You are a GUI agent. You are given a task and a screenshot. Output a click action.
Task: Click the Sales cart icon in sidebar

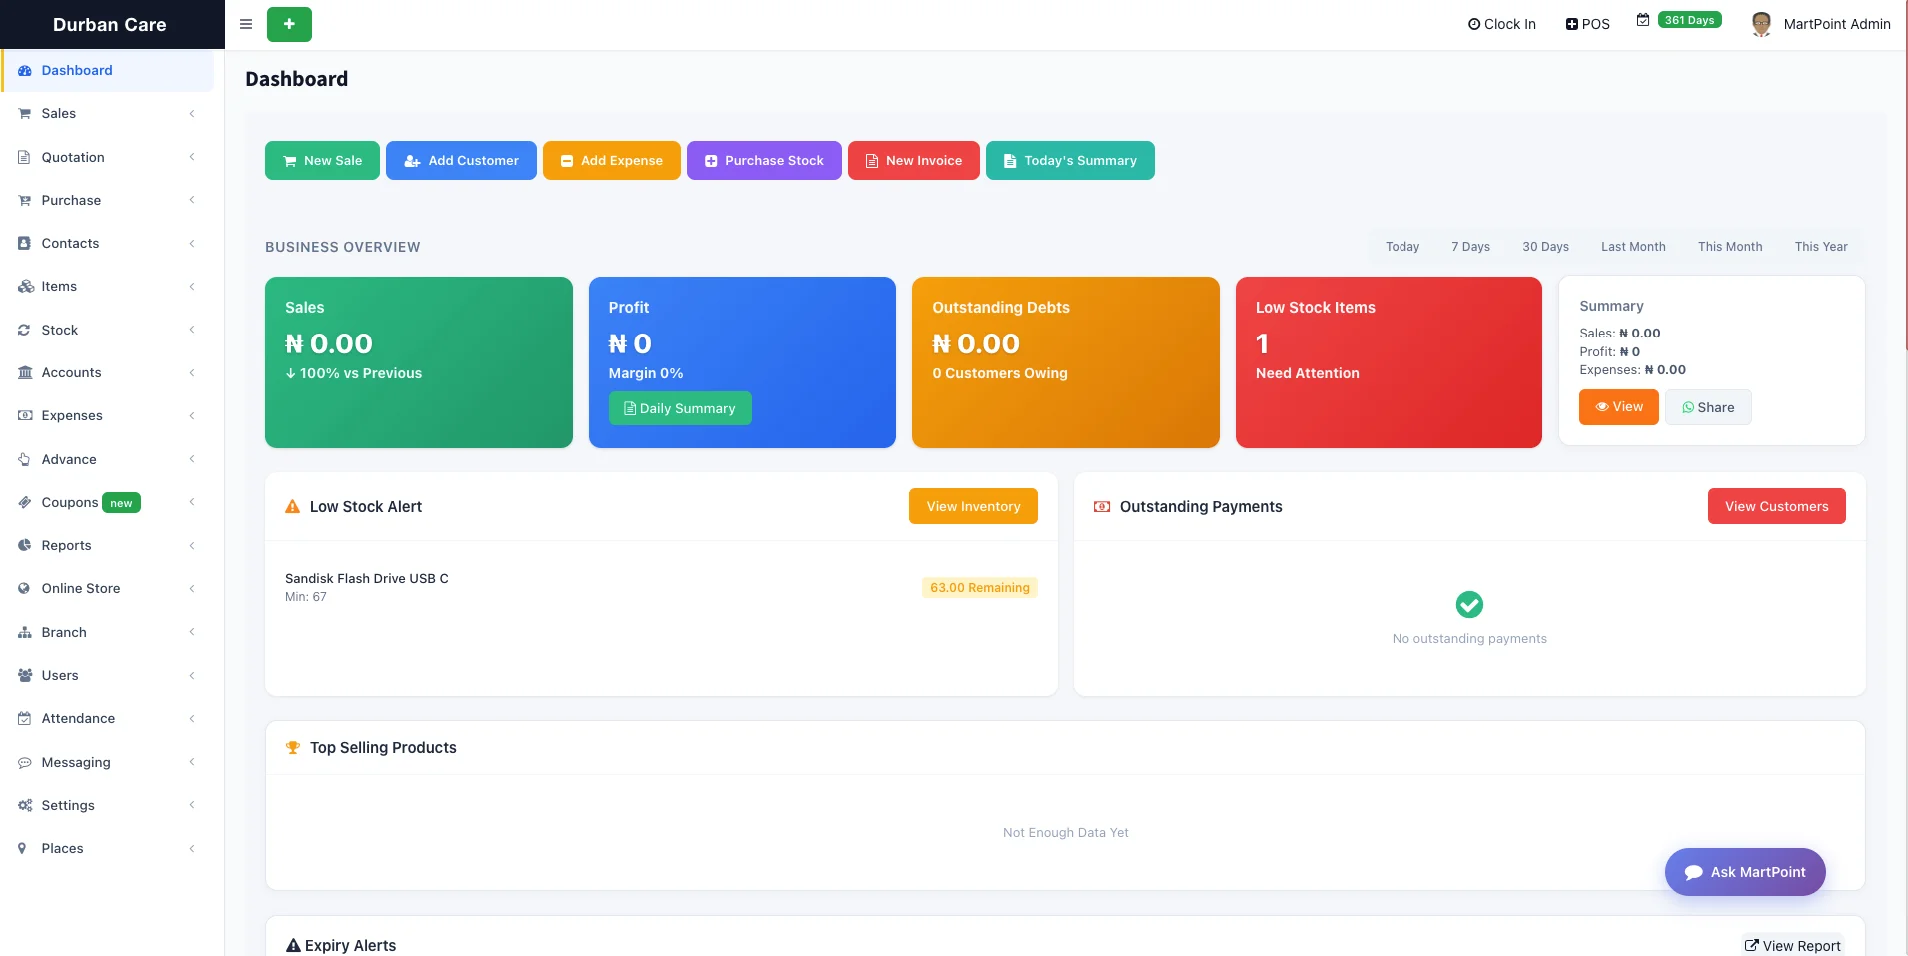pyautogui.click(x=25, y=114)
